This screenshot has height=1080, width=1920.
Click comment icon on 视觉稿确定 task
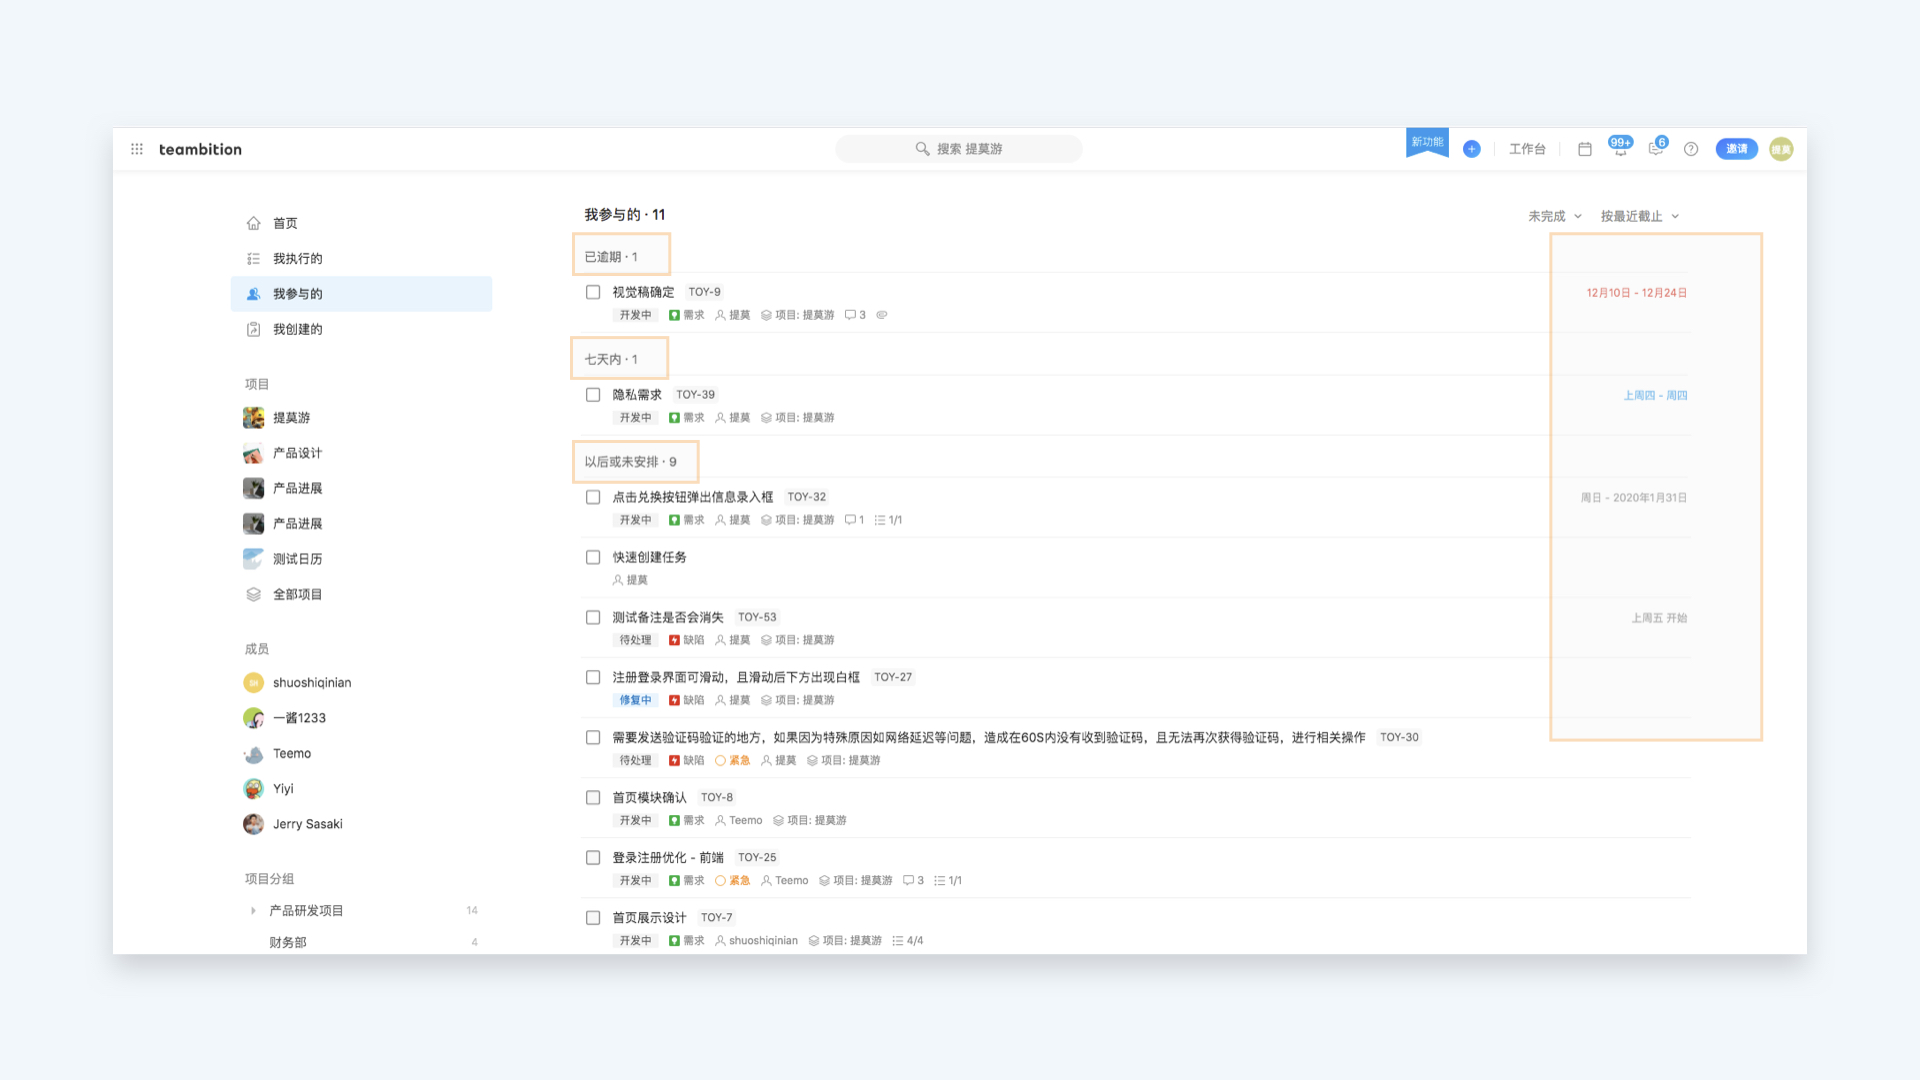[x=850, y=315]
